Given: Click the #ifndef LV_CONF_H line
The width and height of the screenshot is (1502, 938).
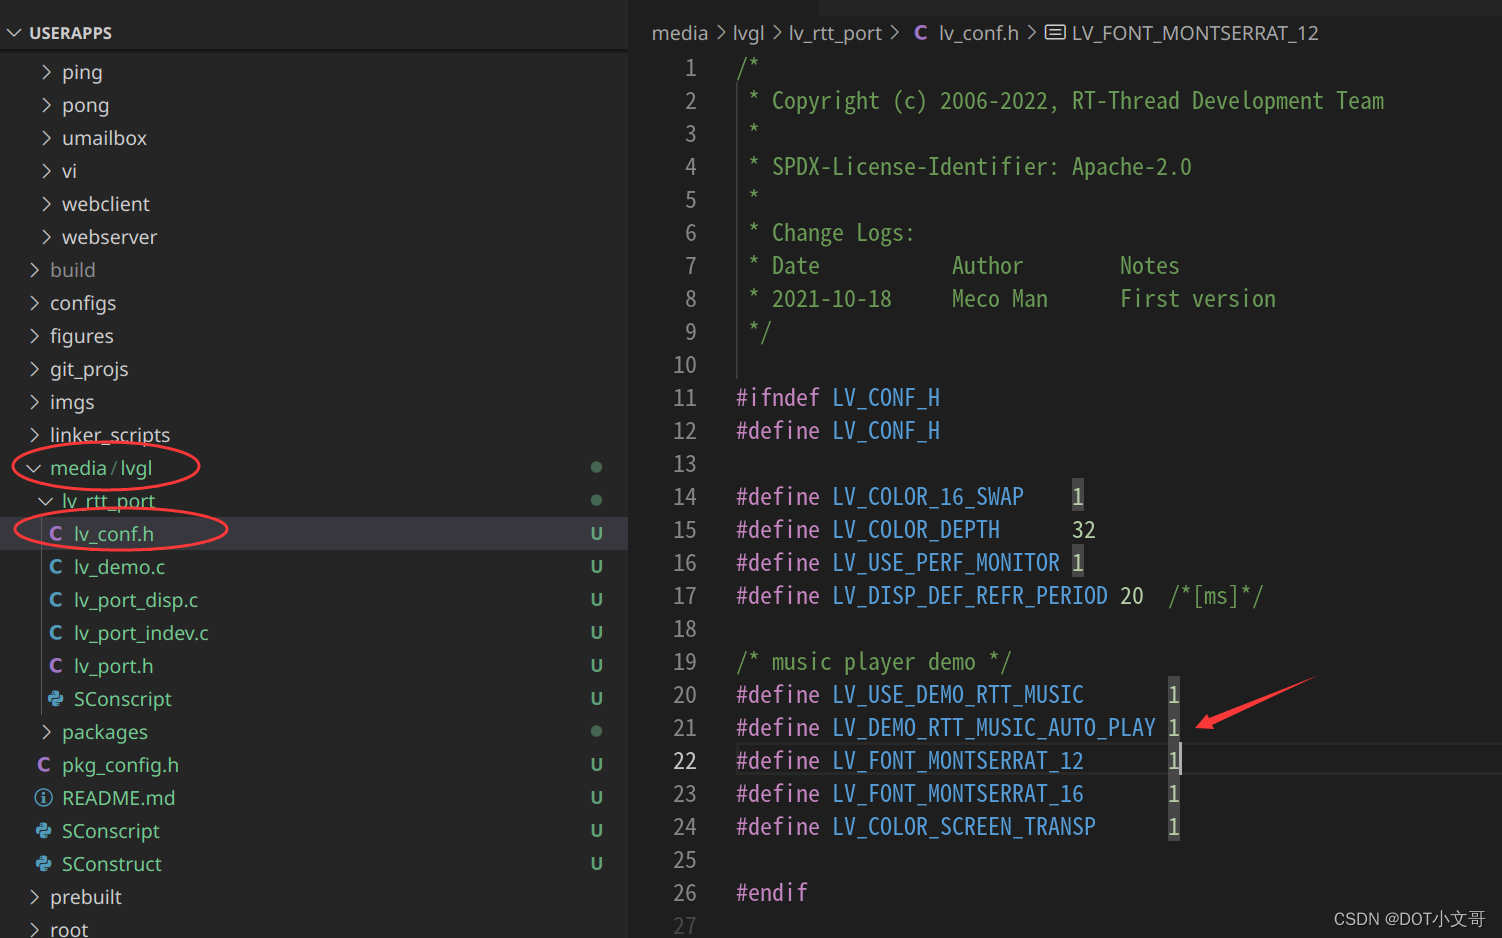Looking at the screenshot, I should click(x=838, y=398).
